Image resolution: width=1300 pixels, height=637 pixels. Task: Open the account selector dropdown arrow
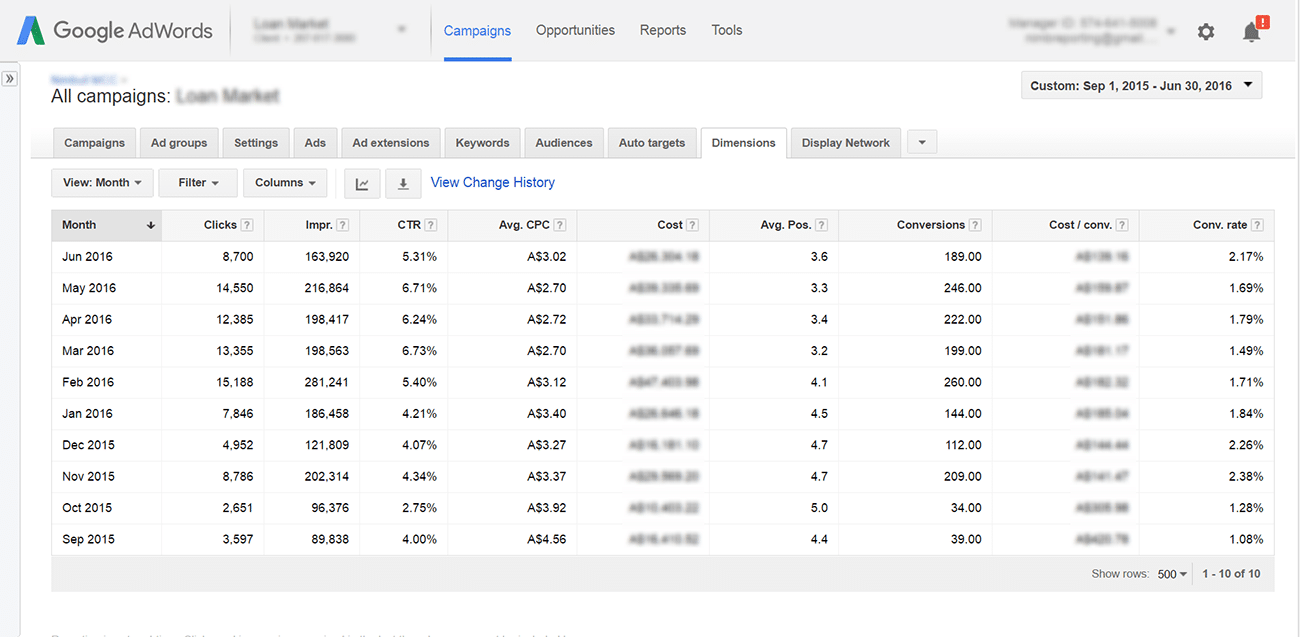(x=402, y=30)
